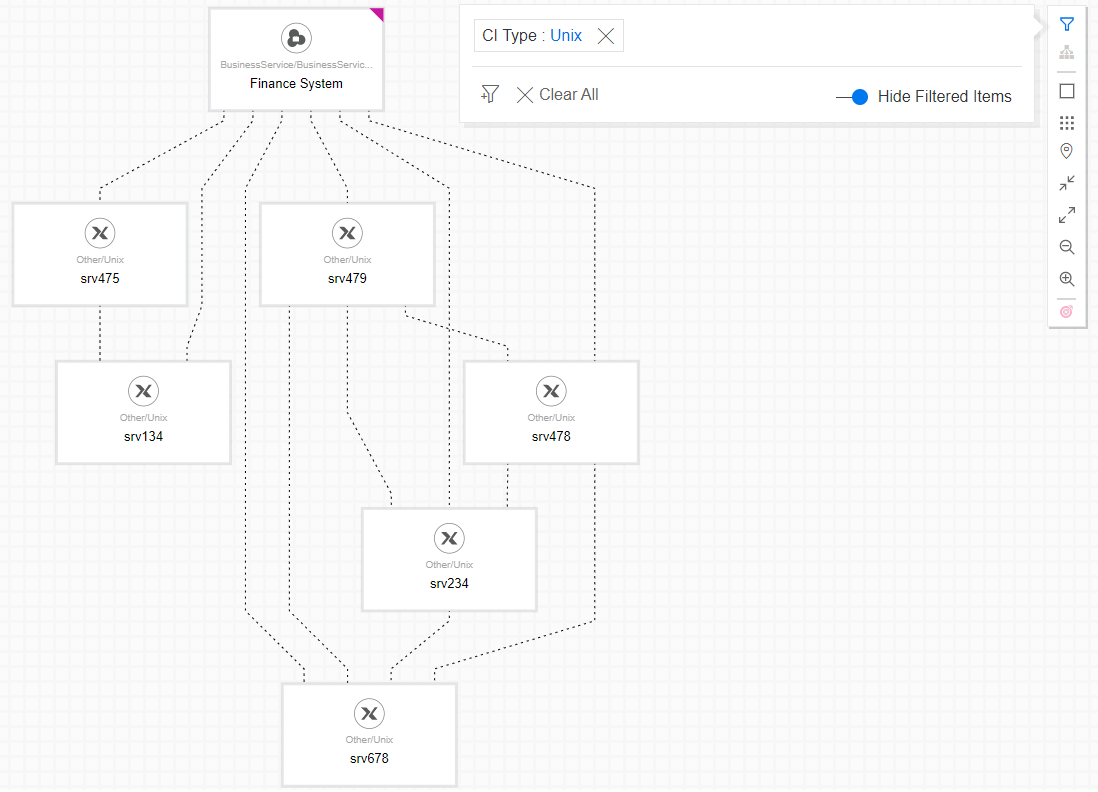Expand the map with the outward arrows icon
This screenshot has height=792, width=1098.
1066,214
